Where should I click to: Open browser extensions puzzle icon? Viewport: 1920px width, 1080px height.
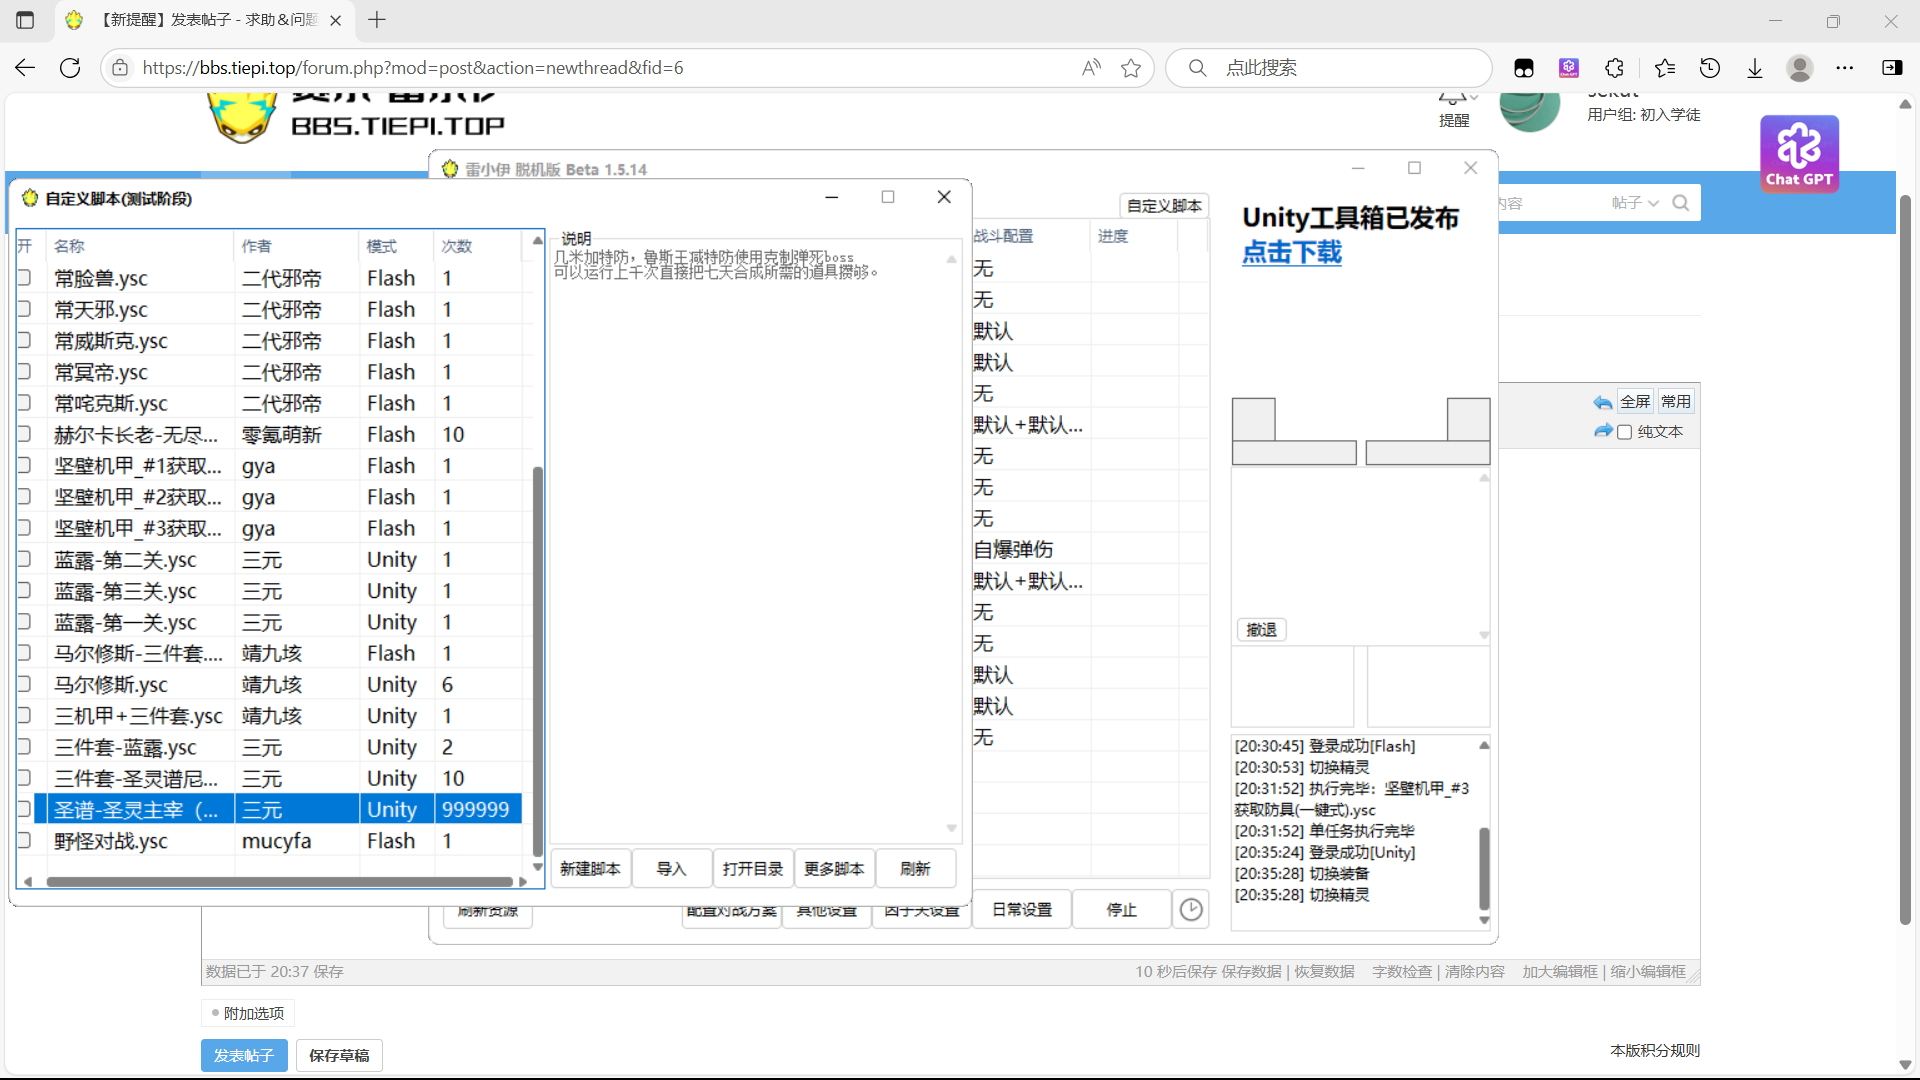coord(1614,68)
